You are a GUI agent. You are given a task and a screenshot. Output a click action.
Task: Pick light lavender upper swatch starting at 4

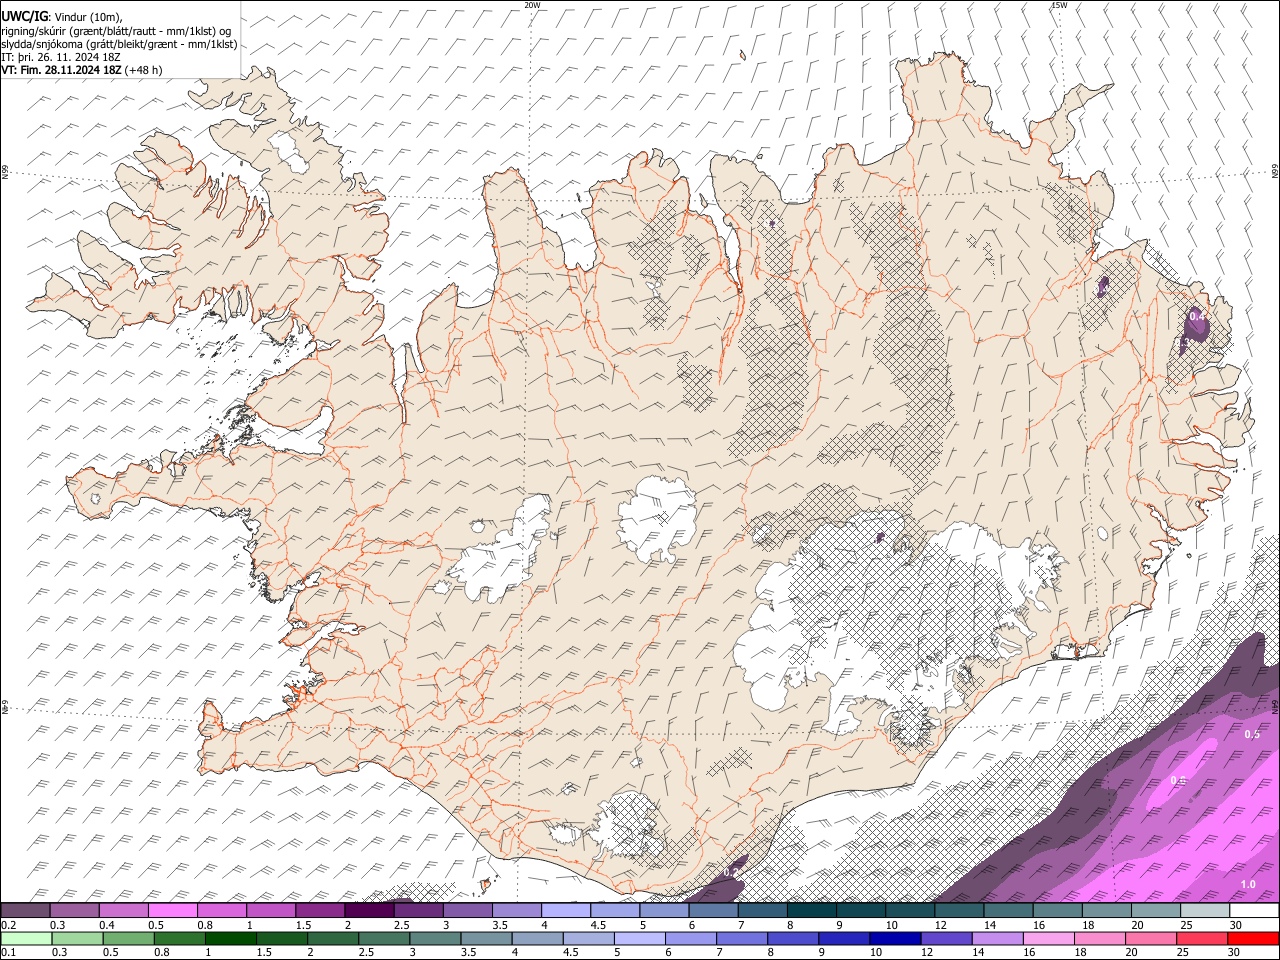pos(565,910)
